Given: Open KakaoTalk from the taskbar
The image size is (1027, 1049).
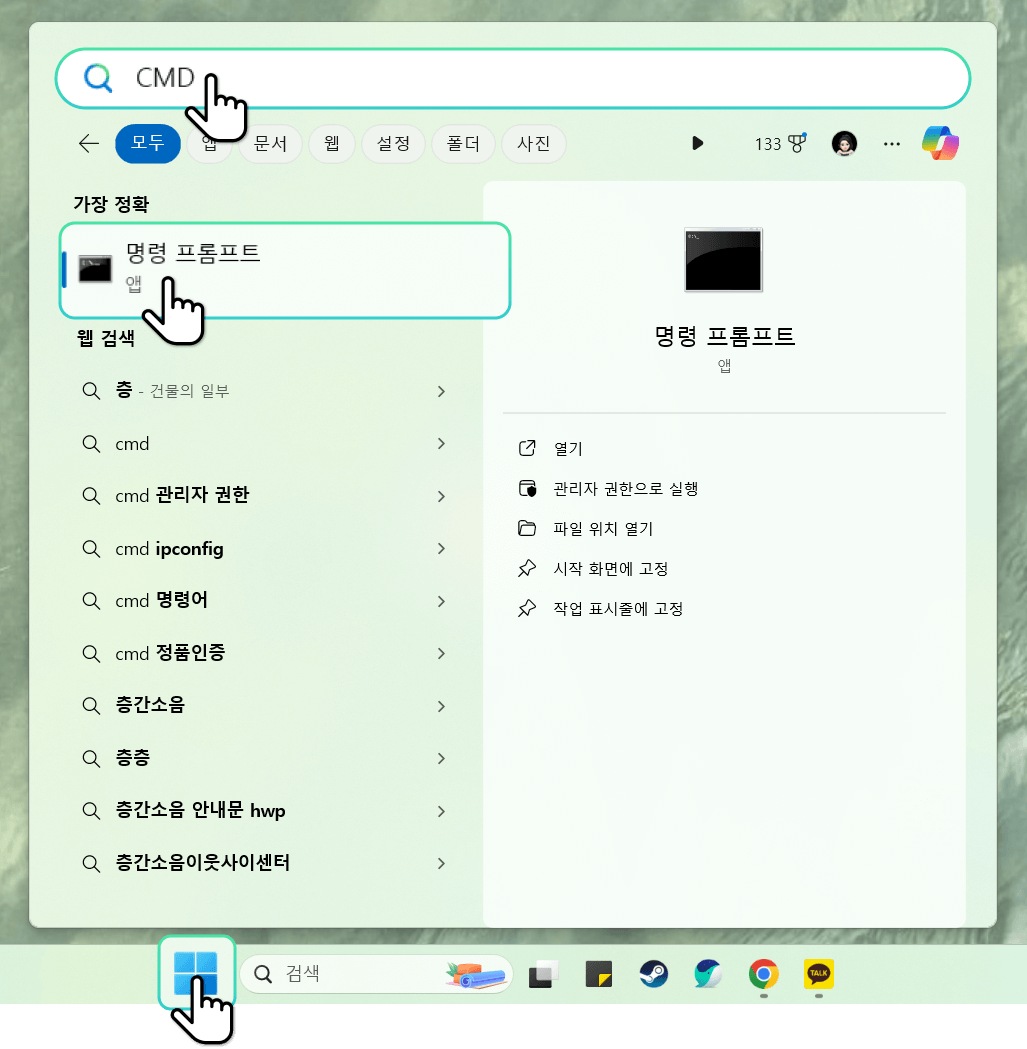Looking at the screenshot, I should pyautogui.click(x=818, y=974).
